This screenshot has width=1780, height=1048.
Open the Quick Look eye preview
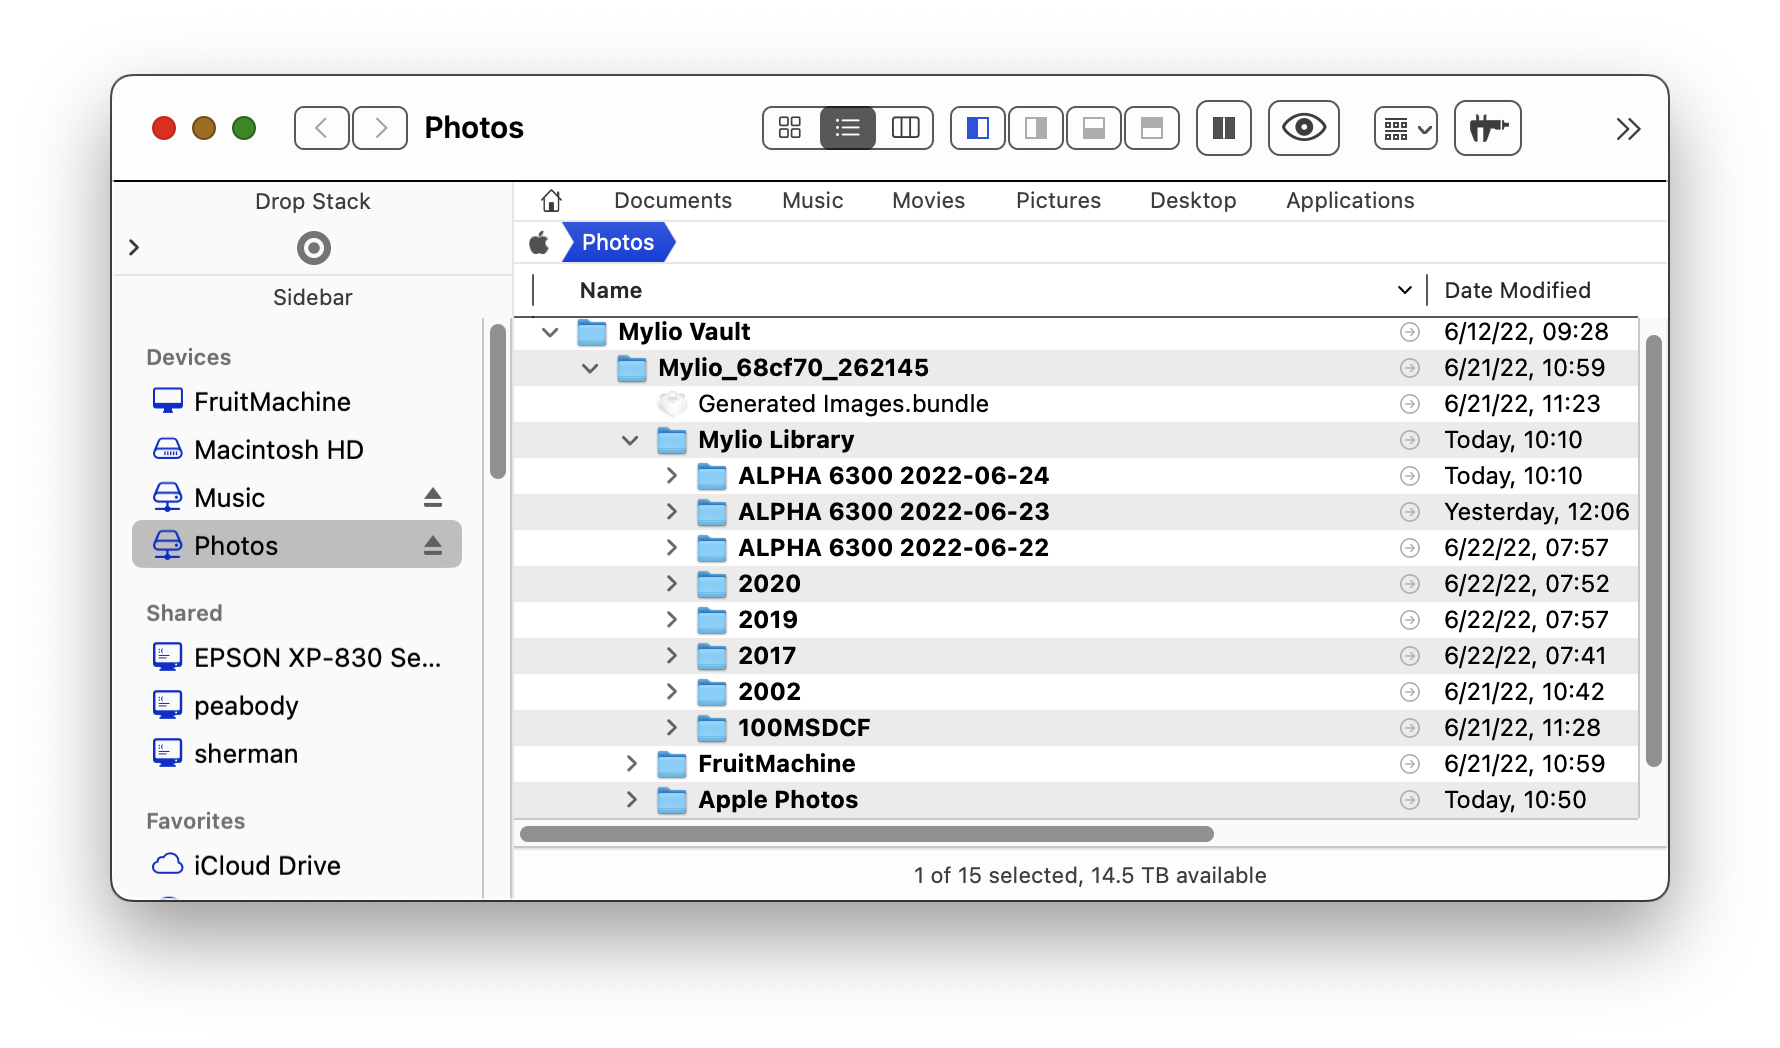(x=1303, y=128)
